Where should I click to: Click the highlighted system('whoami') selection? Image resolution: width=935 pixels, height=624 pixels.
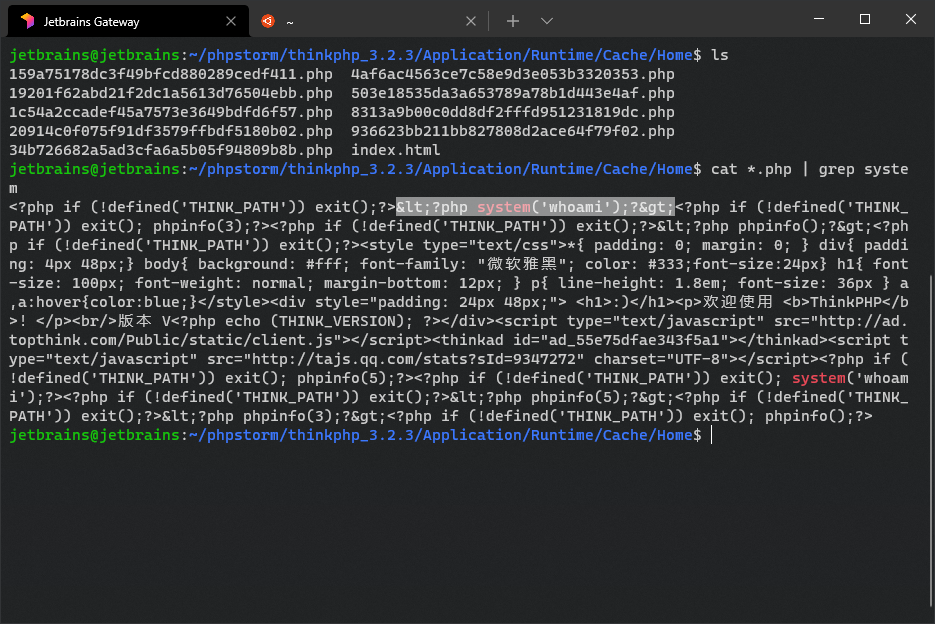(535, 207)
